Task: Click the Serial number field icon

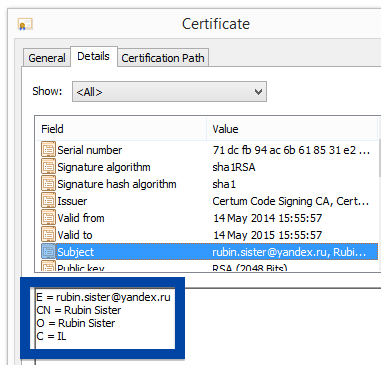Action: (48, 149)
